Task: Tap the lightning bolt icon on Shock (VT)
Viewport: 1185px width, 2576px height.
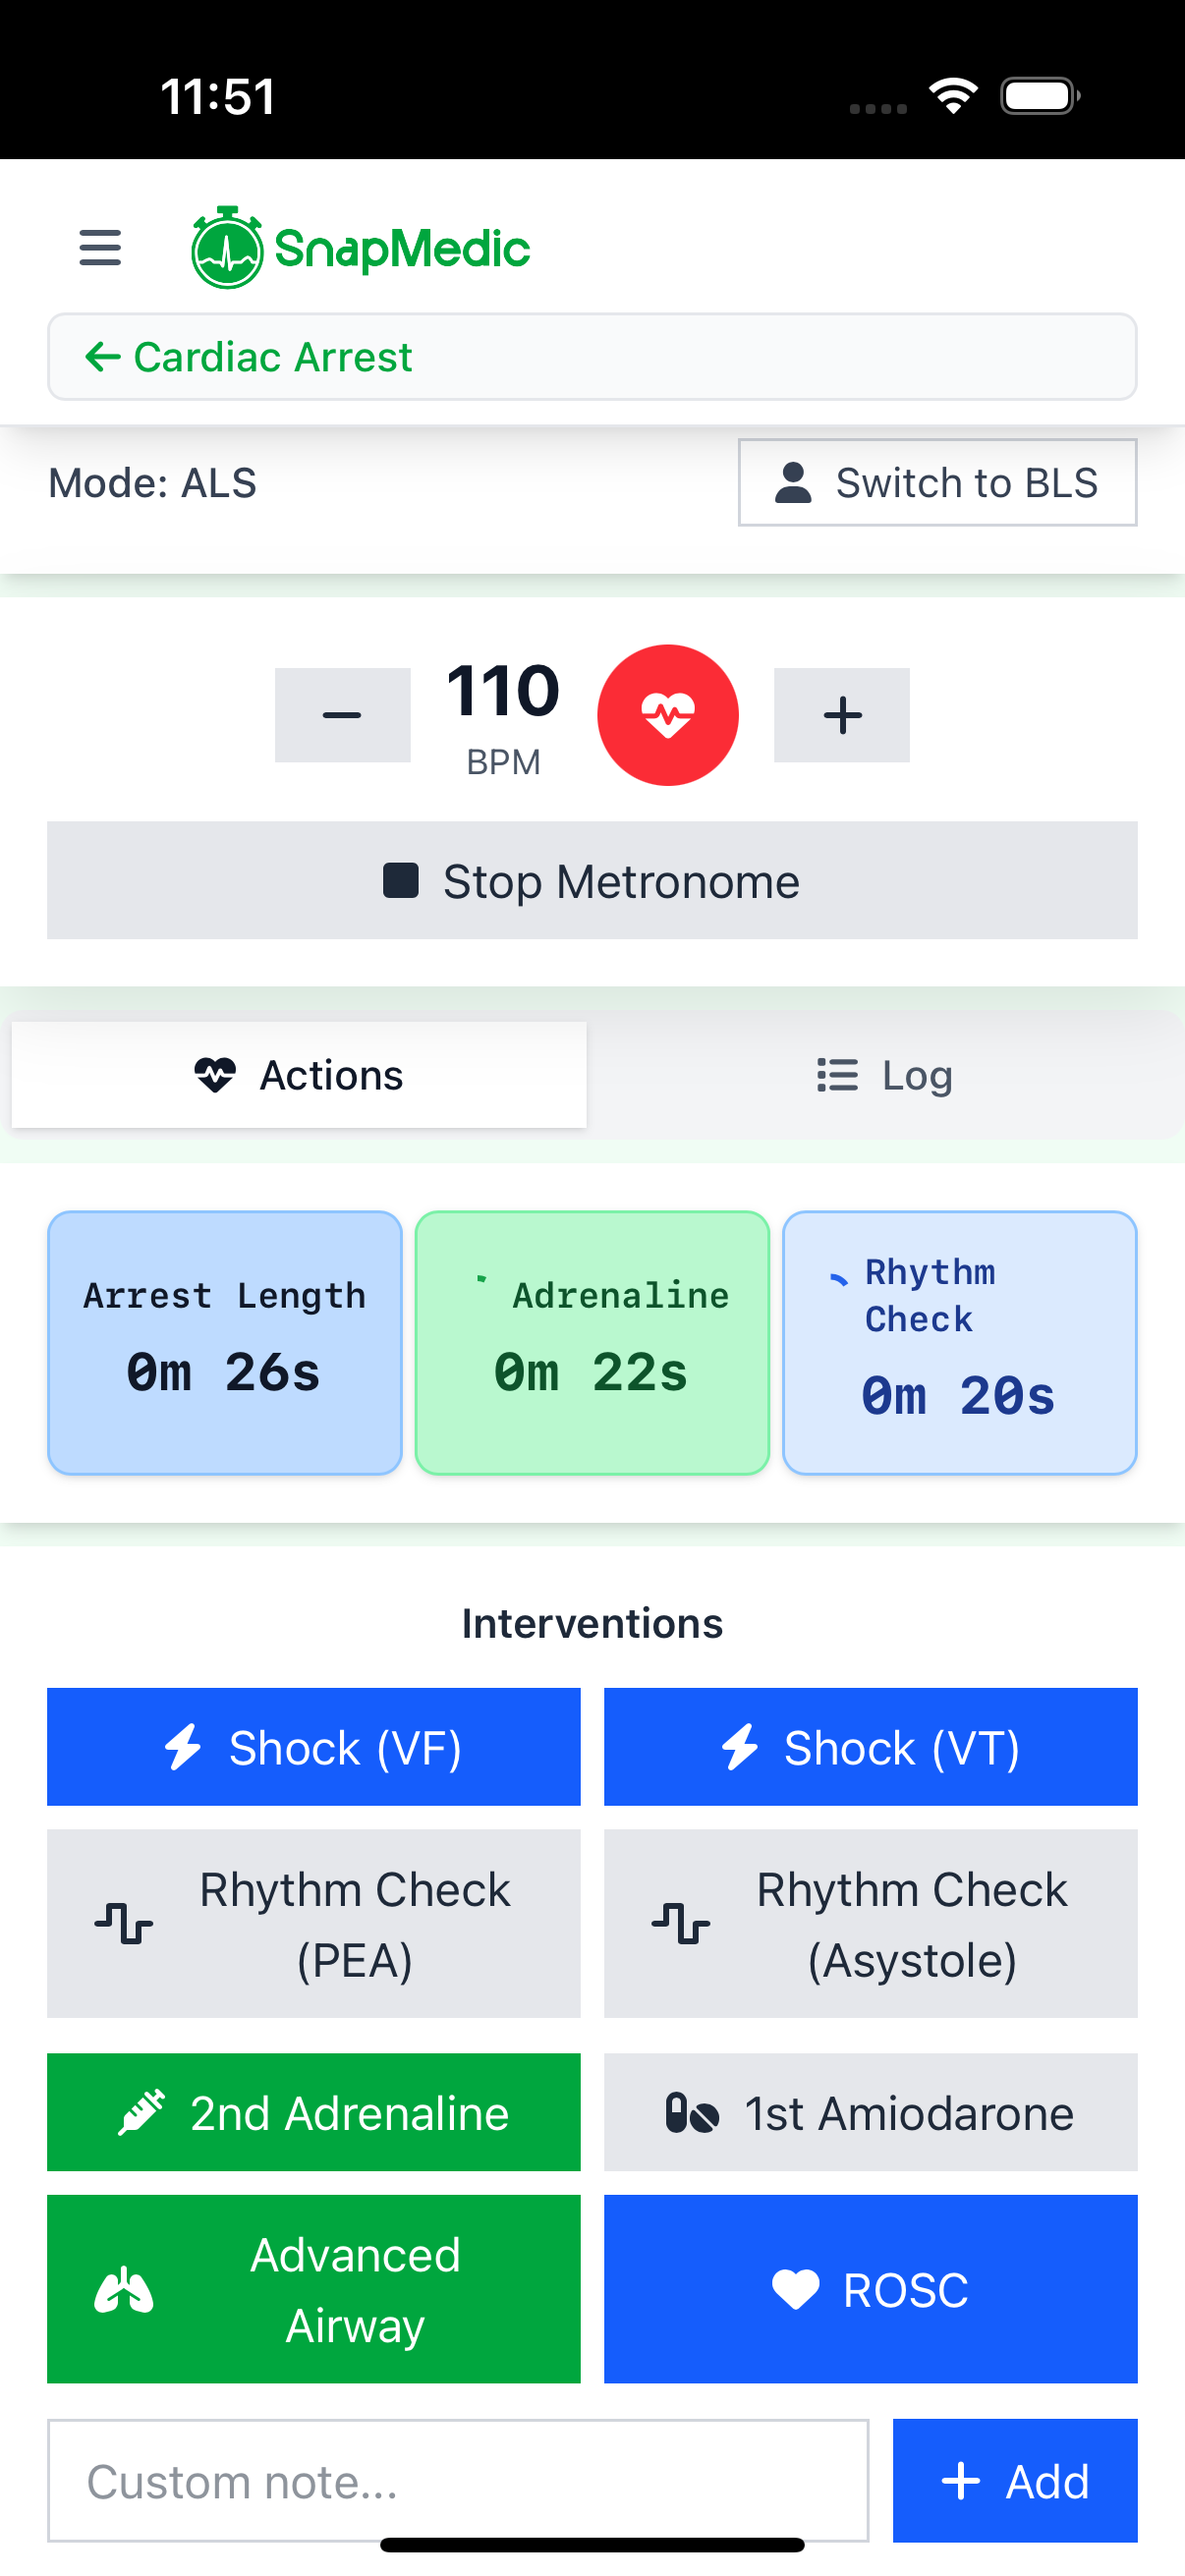Action: pyautogui.click(x=740, y=1746)
